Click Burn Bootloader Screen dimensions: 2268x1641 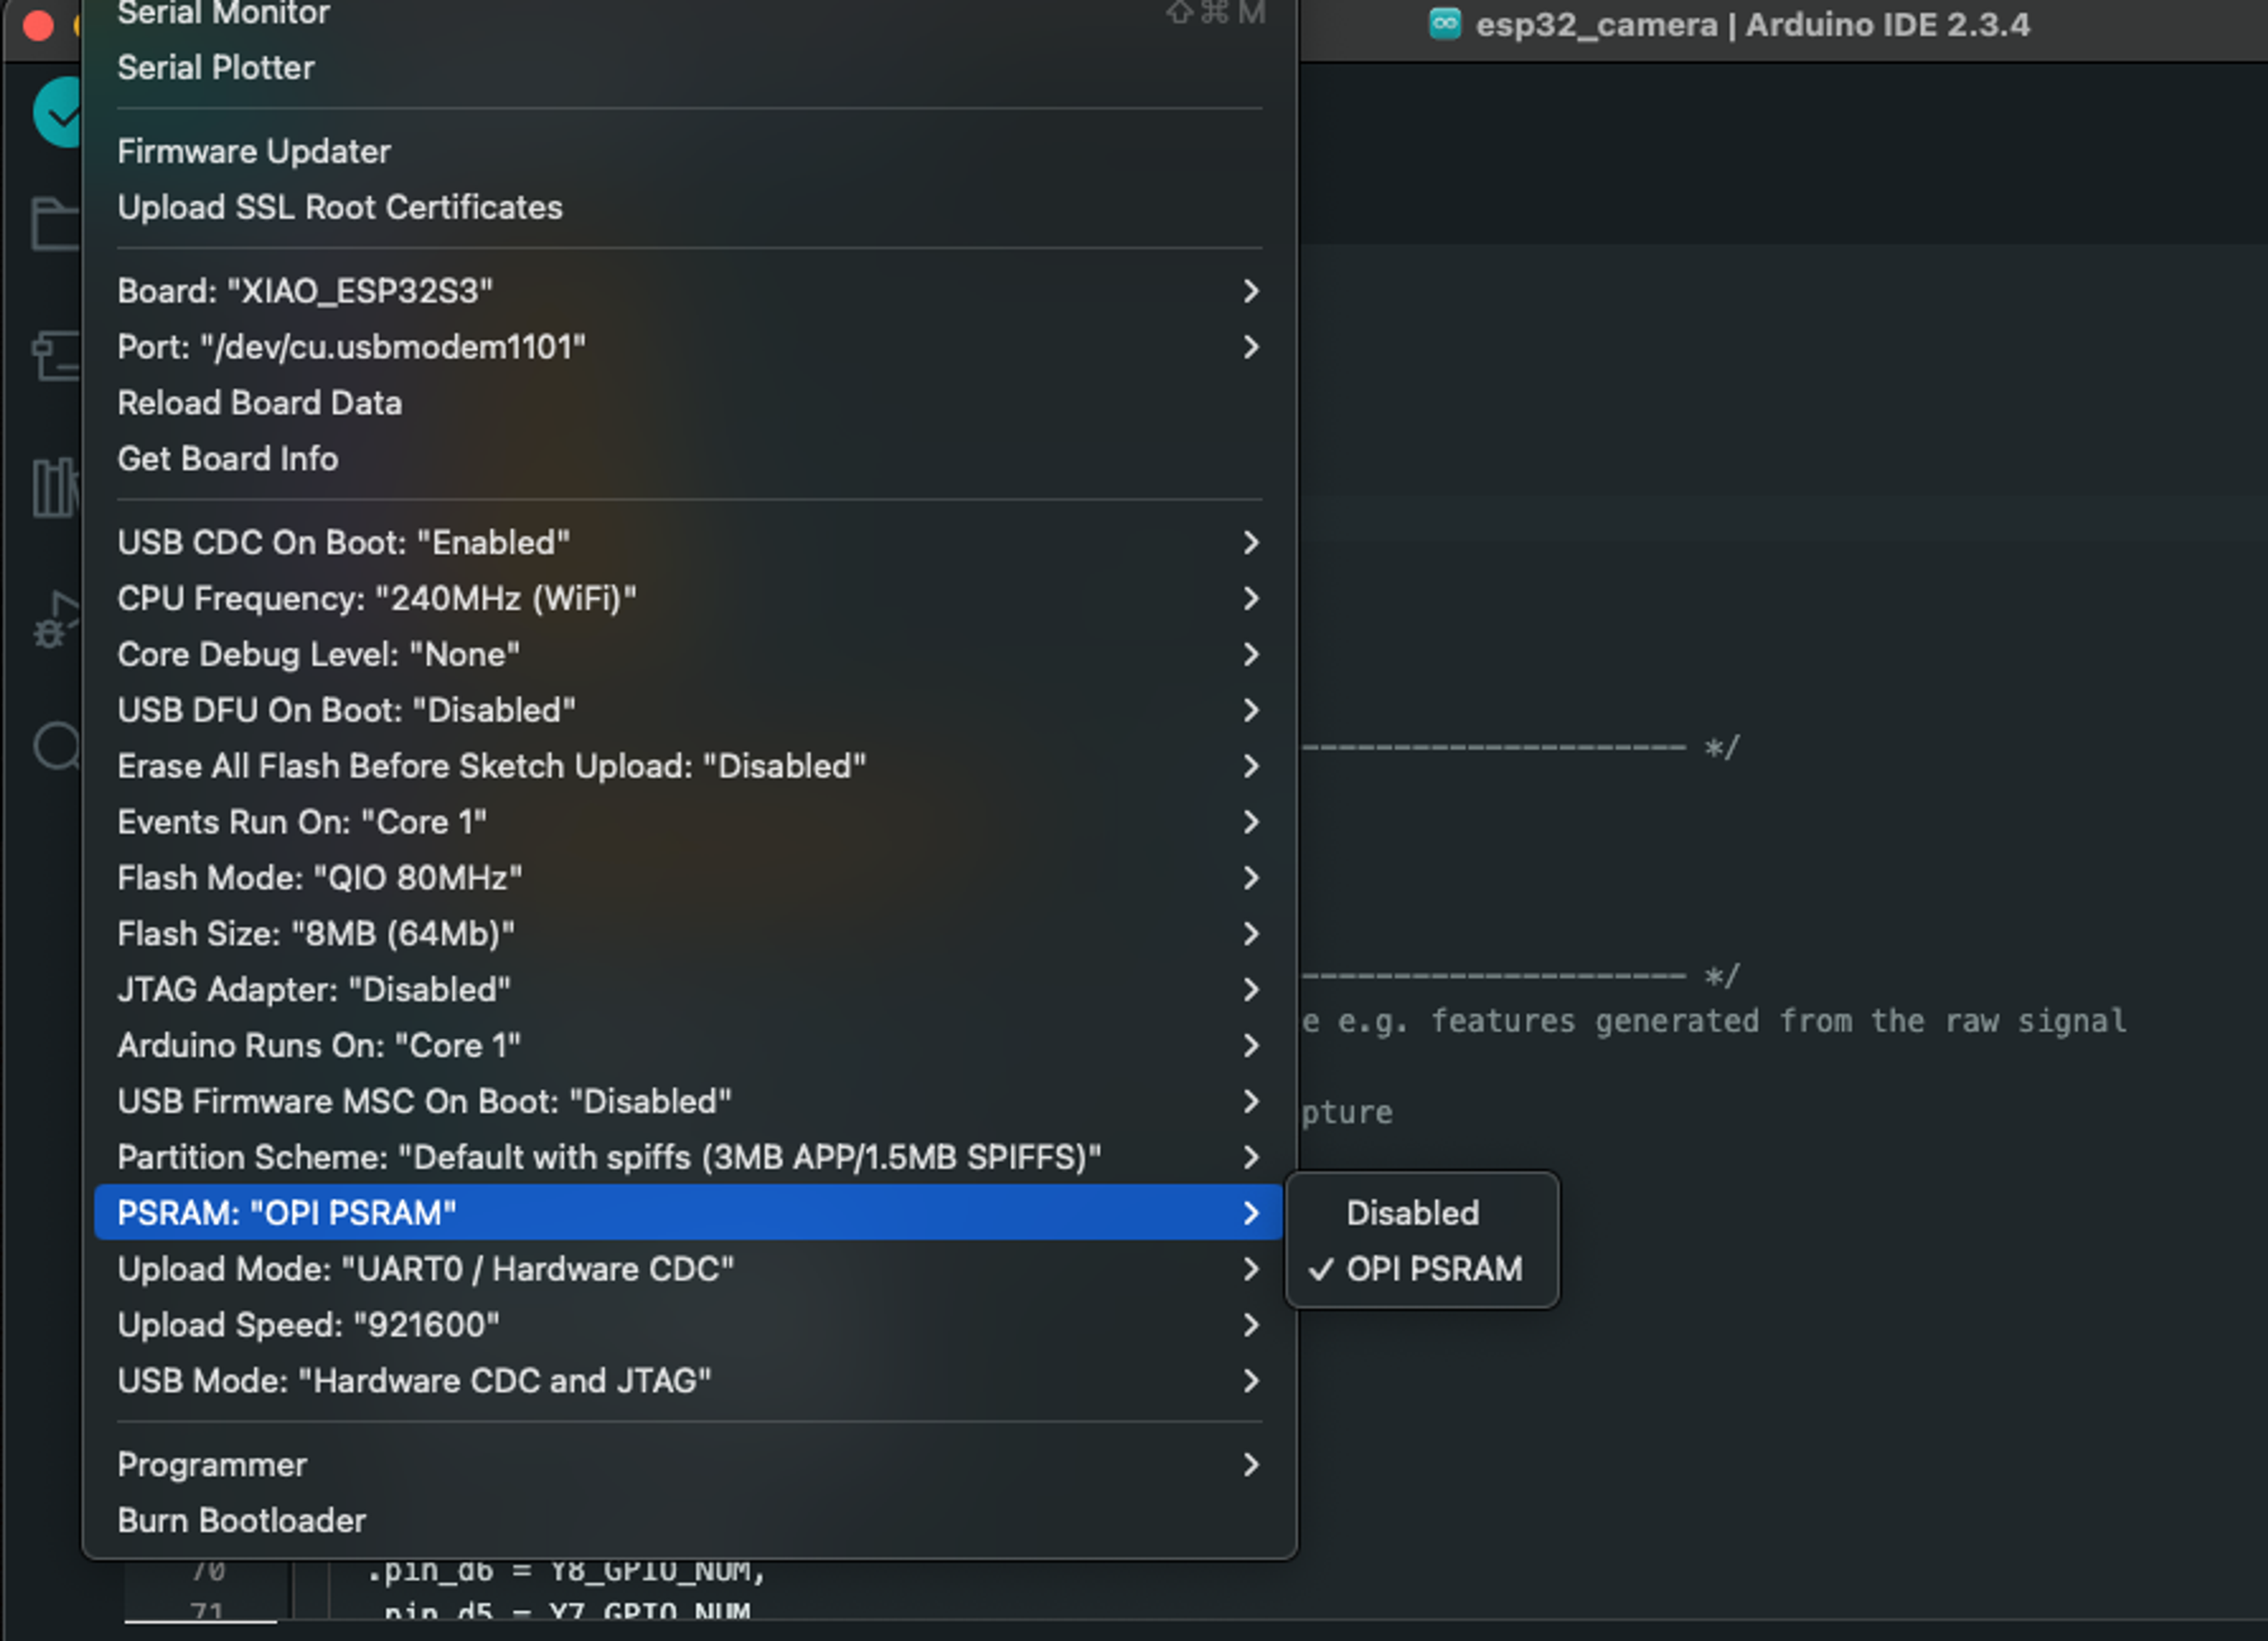pos(242,1520)
